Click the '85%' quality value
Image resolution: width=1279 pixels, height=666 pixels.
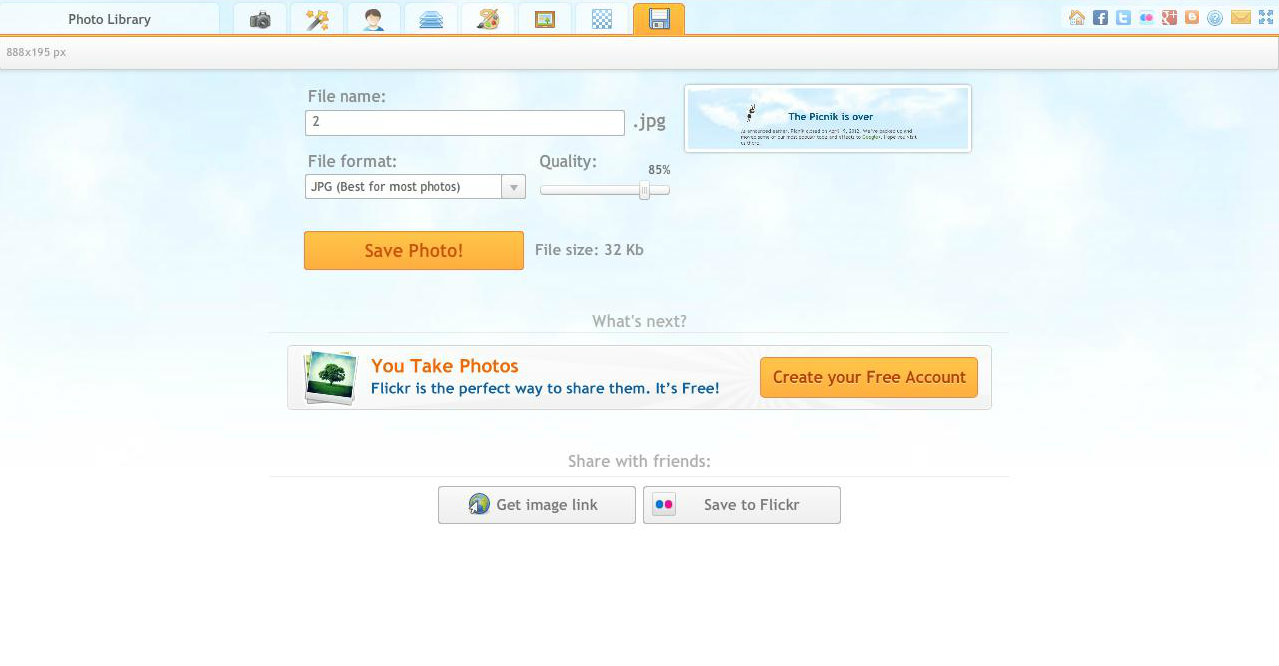click(659, 170)
